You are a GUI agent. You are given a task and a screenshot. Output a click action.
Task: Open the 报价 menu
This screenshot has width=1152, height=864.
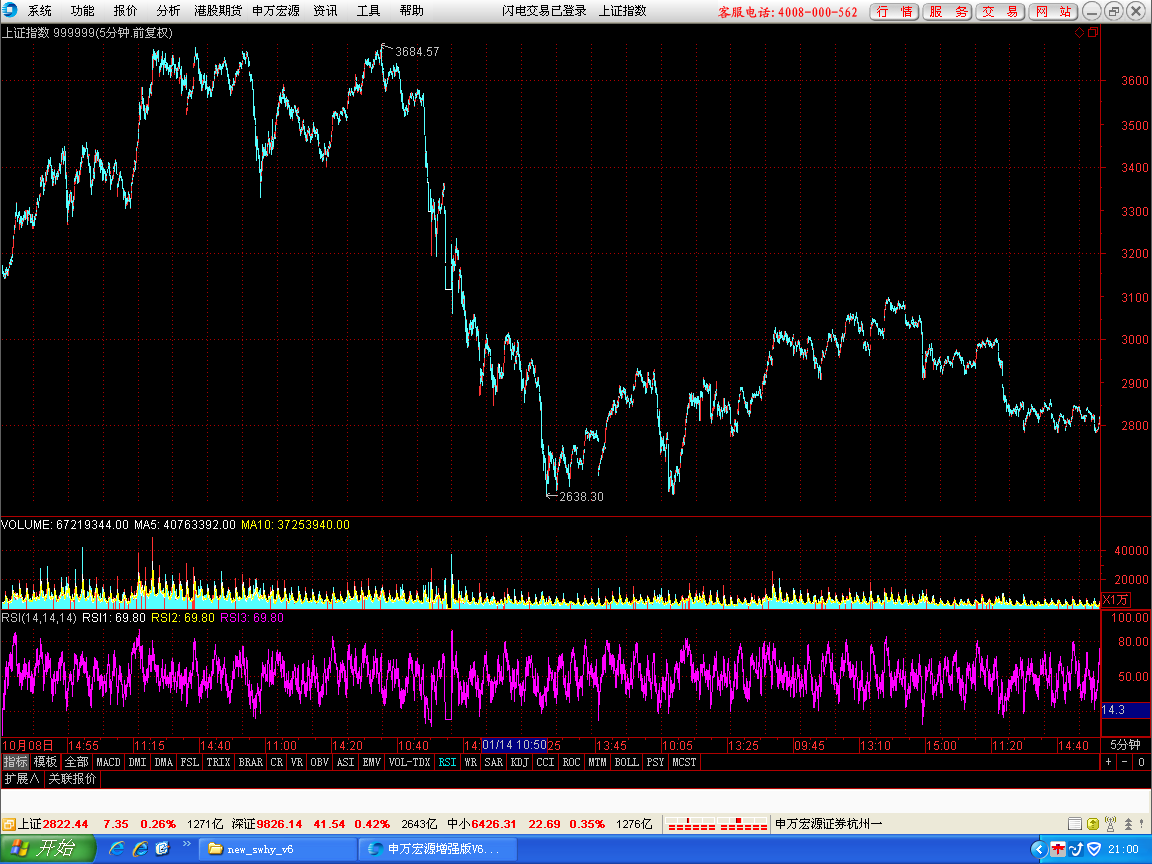pyautogui.click(x=125, y=11)
